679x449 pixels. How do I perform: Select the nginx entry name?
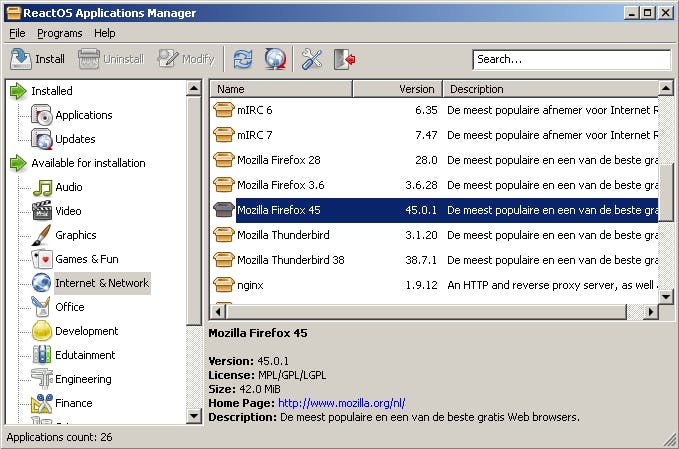[250, 285]
